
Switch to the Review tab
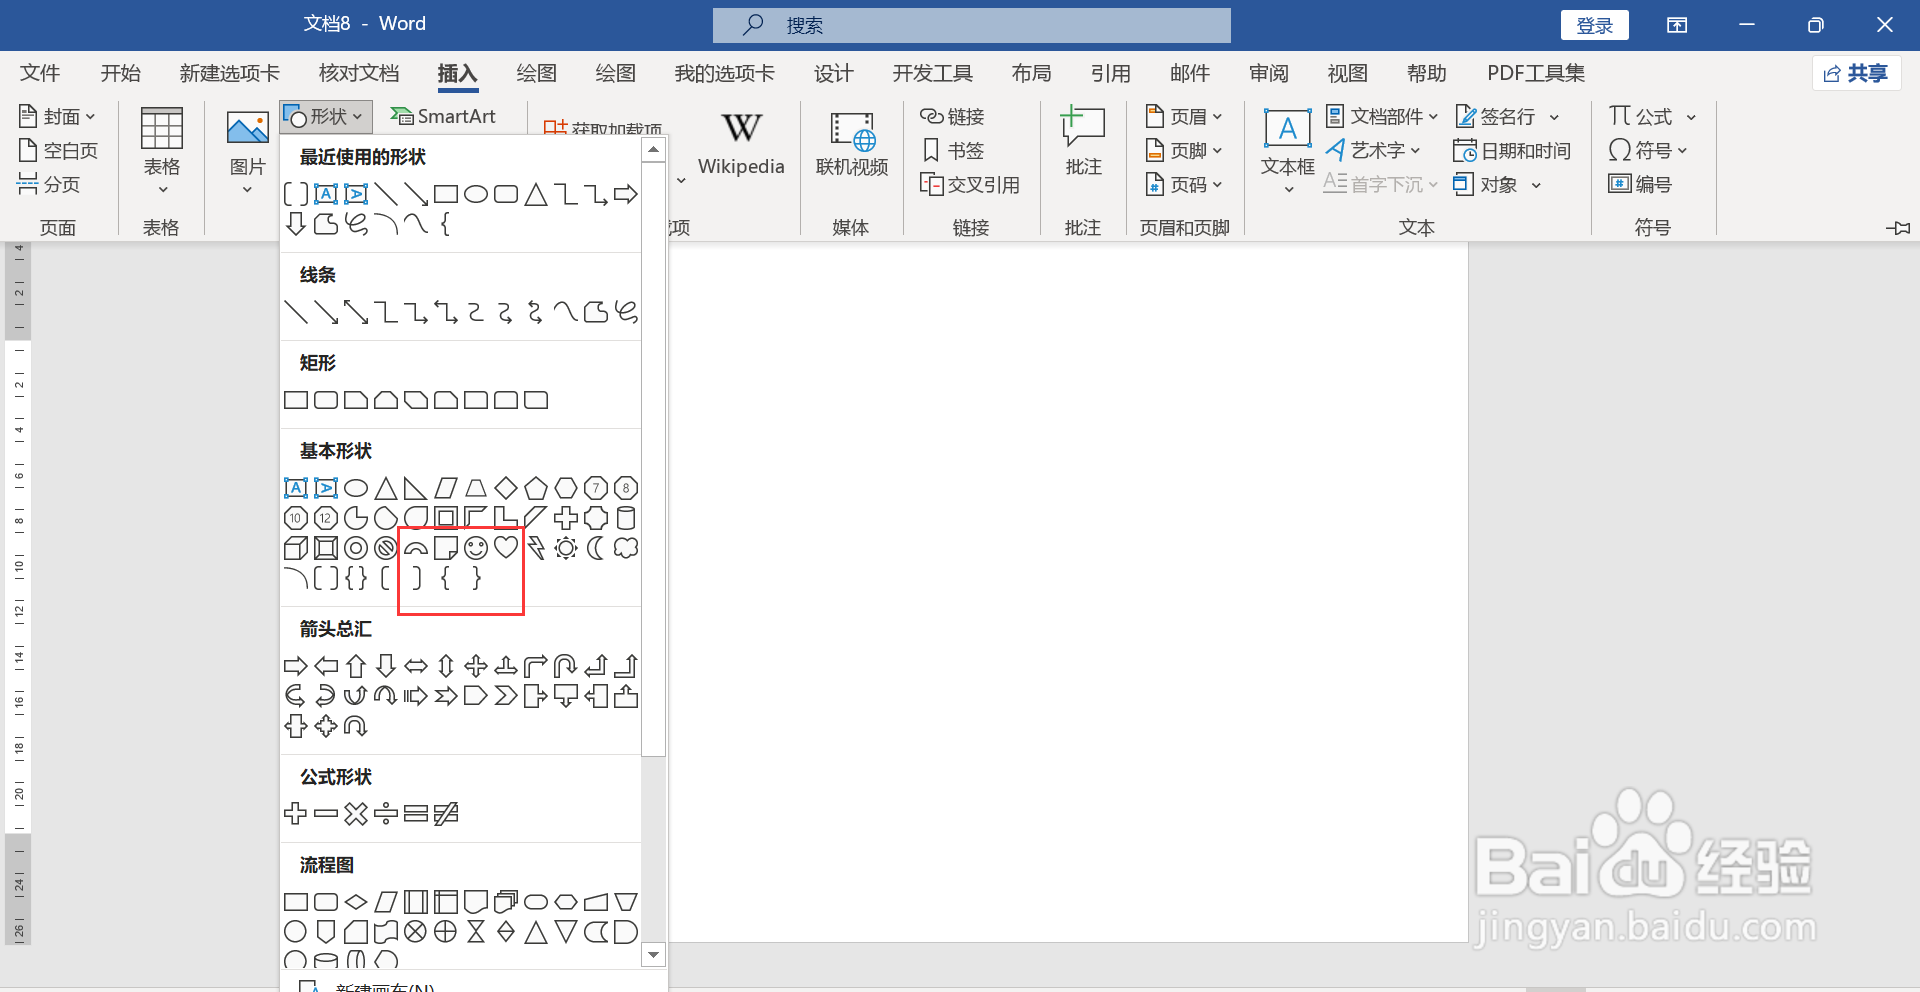[1269, 73]
